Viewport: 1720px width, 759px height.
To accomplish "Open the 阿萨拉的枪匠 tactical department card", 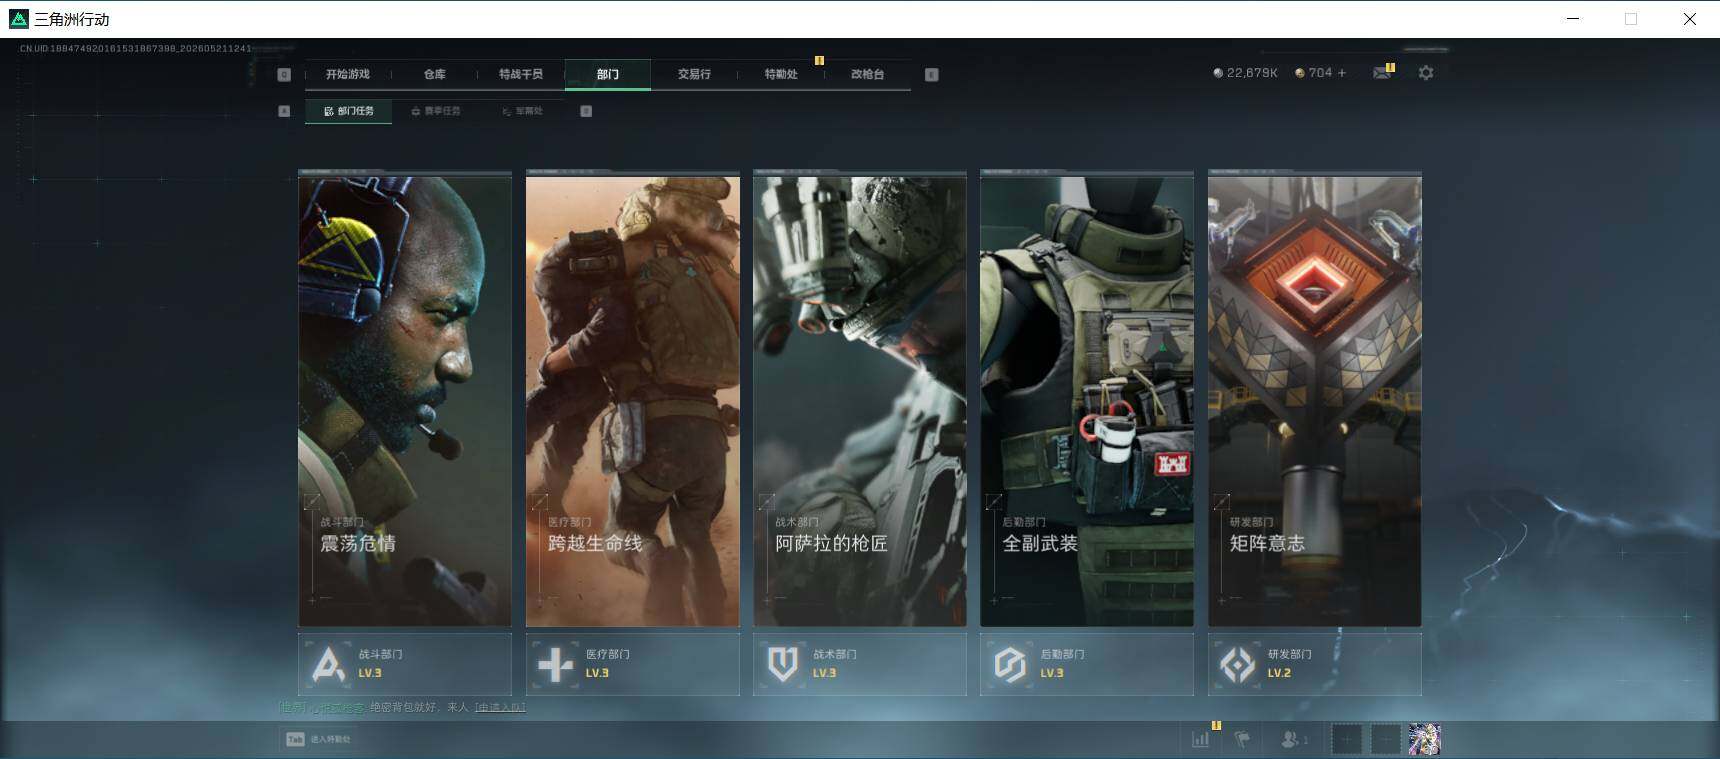I will pyautogui.click(x=860, y=400).
